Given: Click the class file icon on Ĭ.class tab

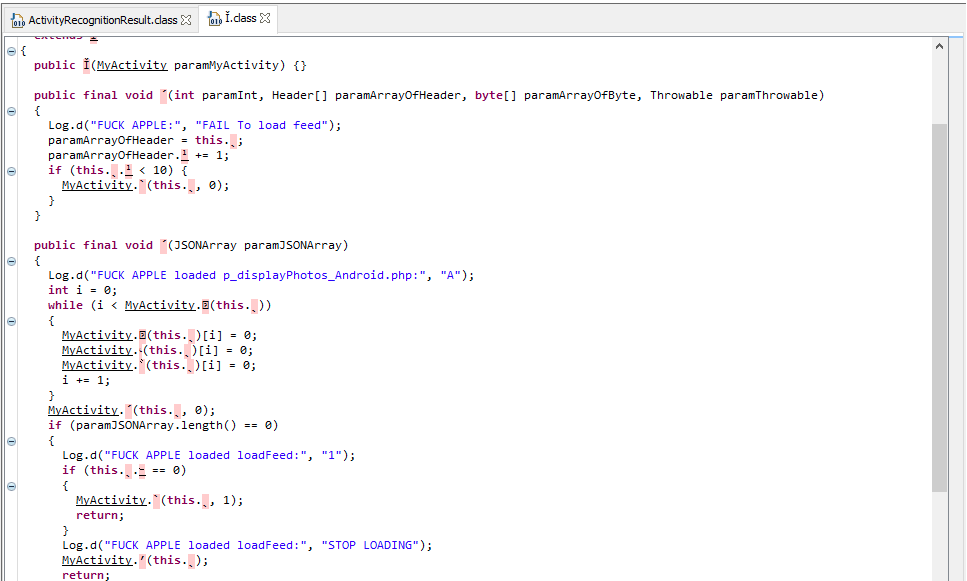Looking at the screenshot, I should pyautogui.click(x=215, y=19).
